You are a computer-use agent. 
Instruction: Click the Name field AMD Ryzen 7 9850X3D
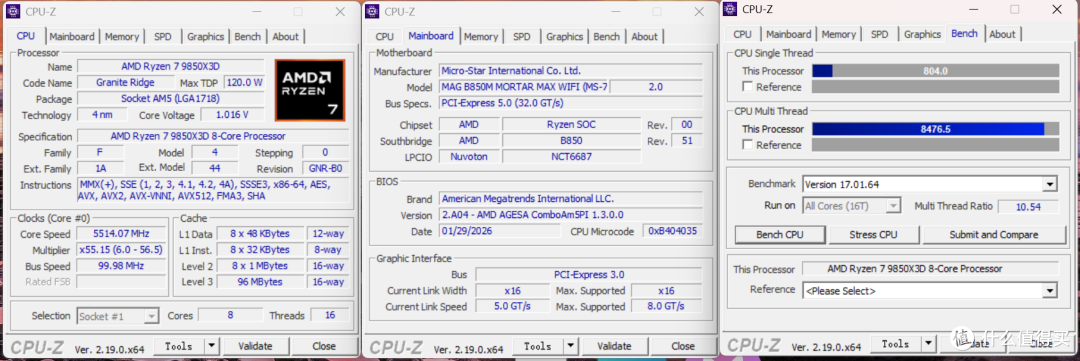[x=170, y=67]
